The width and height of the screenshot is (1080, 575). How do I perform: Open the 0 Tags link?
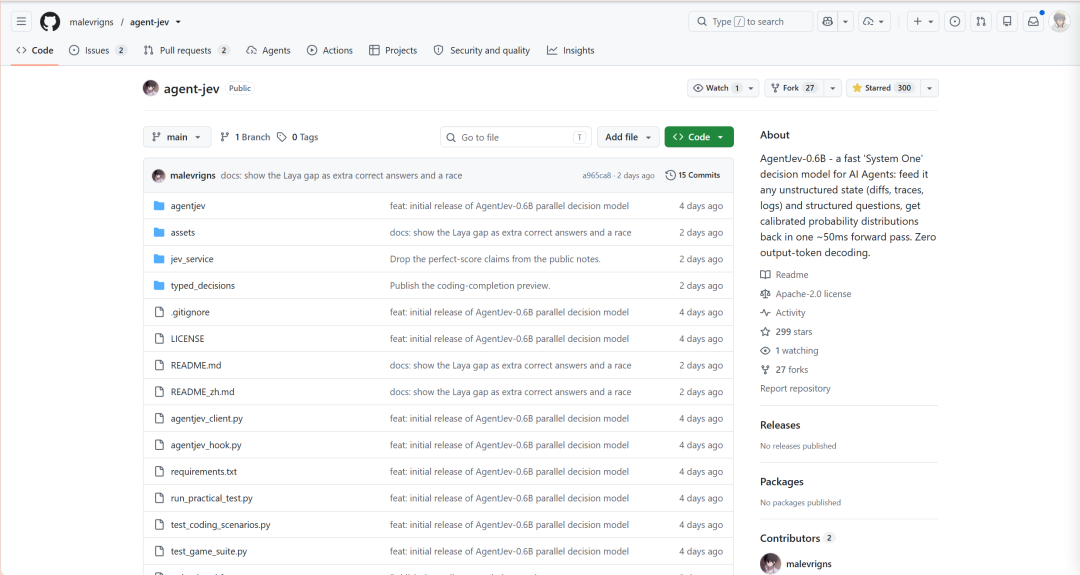point(298,137)
